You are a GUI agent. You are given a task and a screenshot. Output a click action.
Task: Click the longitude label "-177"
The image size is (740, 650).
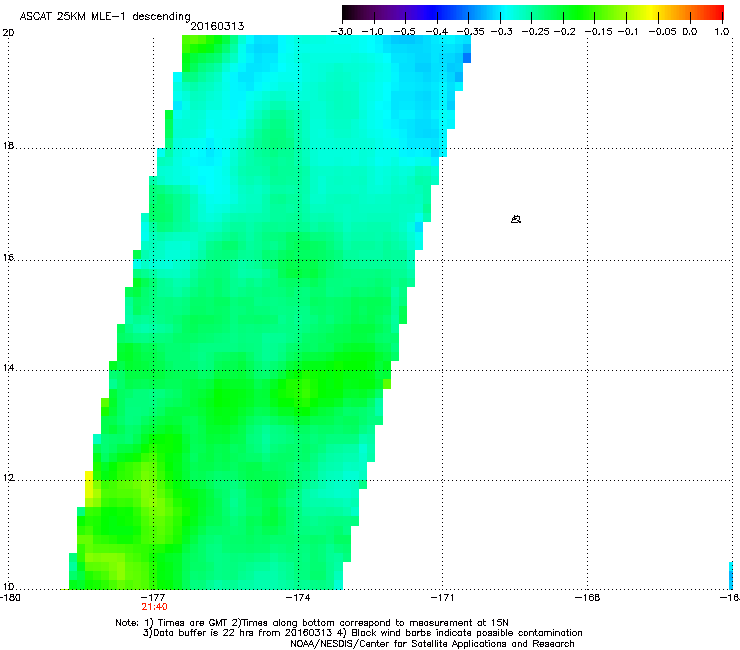(x=153, y=598)
